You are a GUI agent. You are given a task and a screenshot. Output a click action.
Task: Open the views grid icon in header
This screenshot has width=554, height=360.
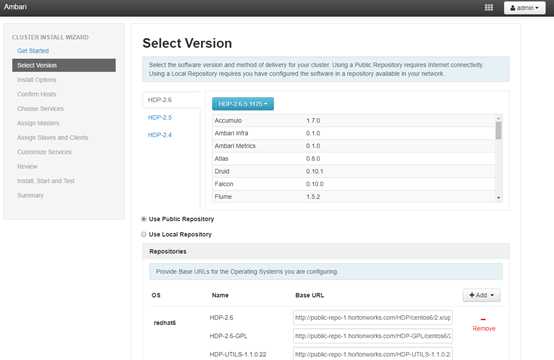pos(489,7)
